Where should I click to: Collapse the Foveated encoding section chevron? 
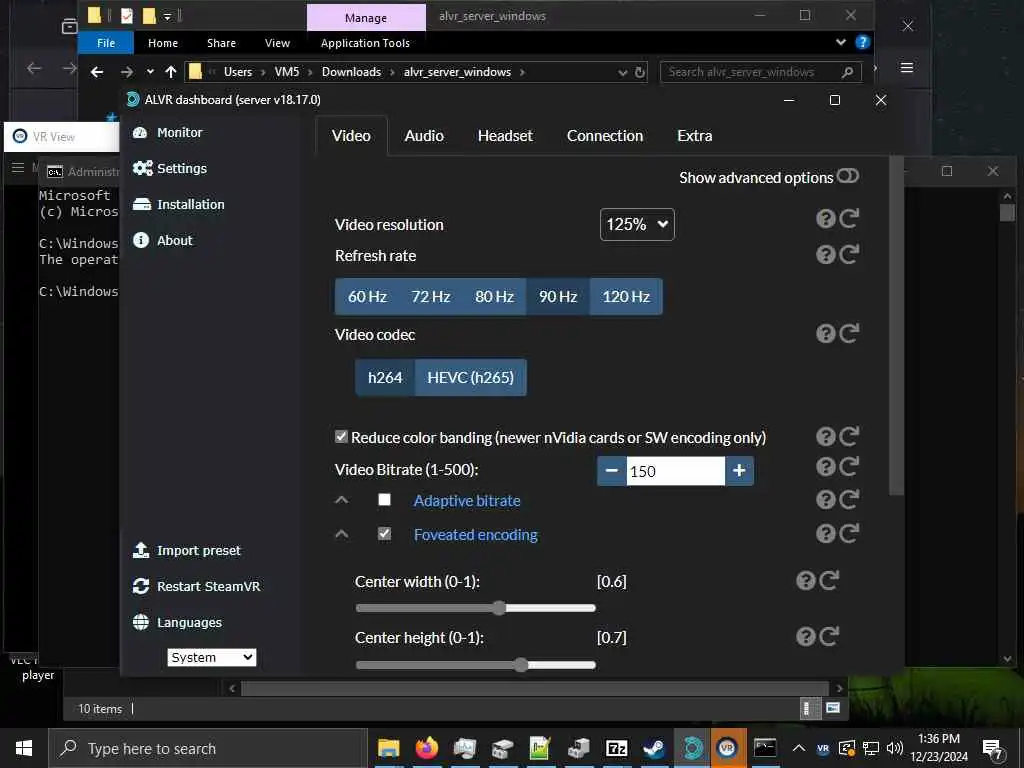pos(342,534)
